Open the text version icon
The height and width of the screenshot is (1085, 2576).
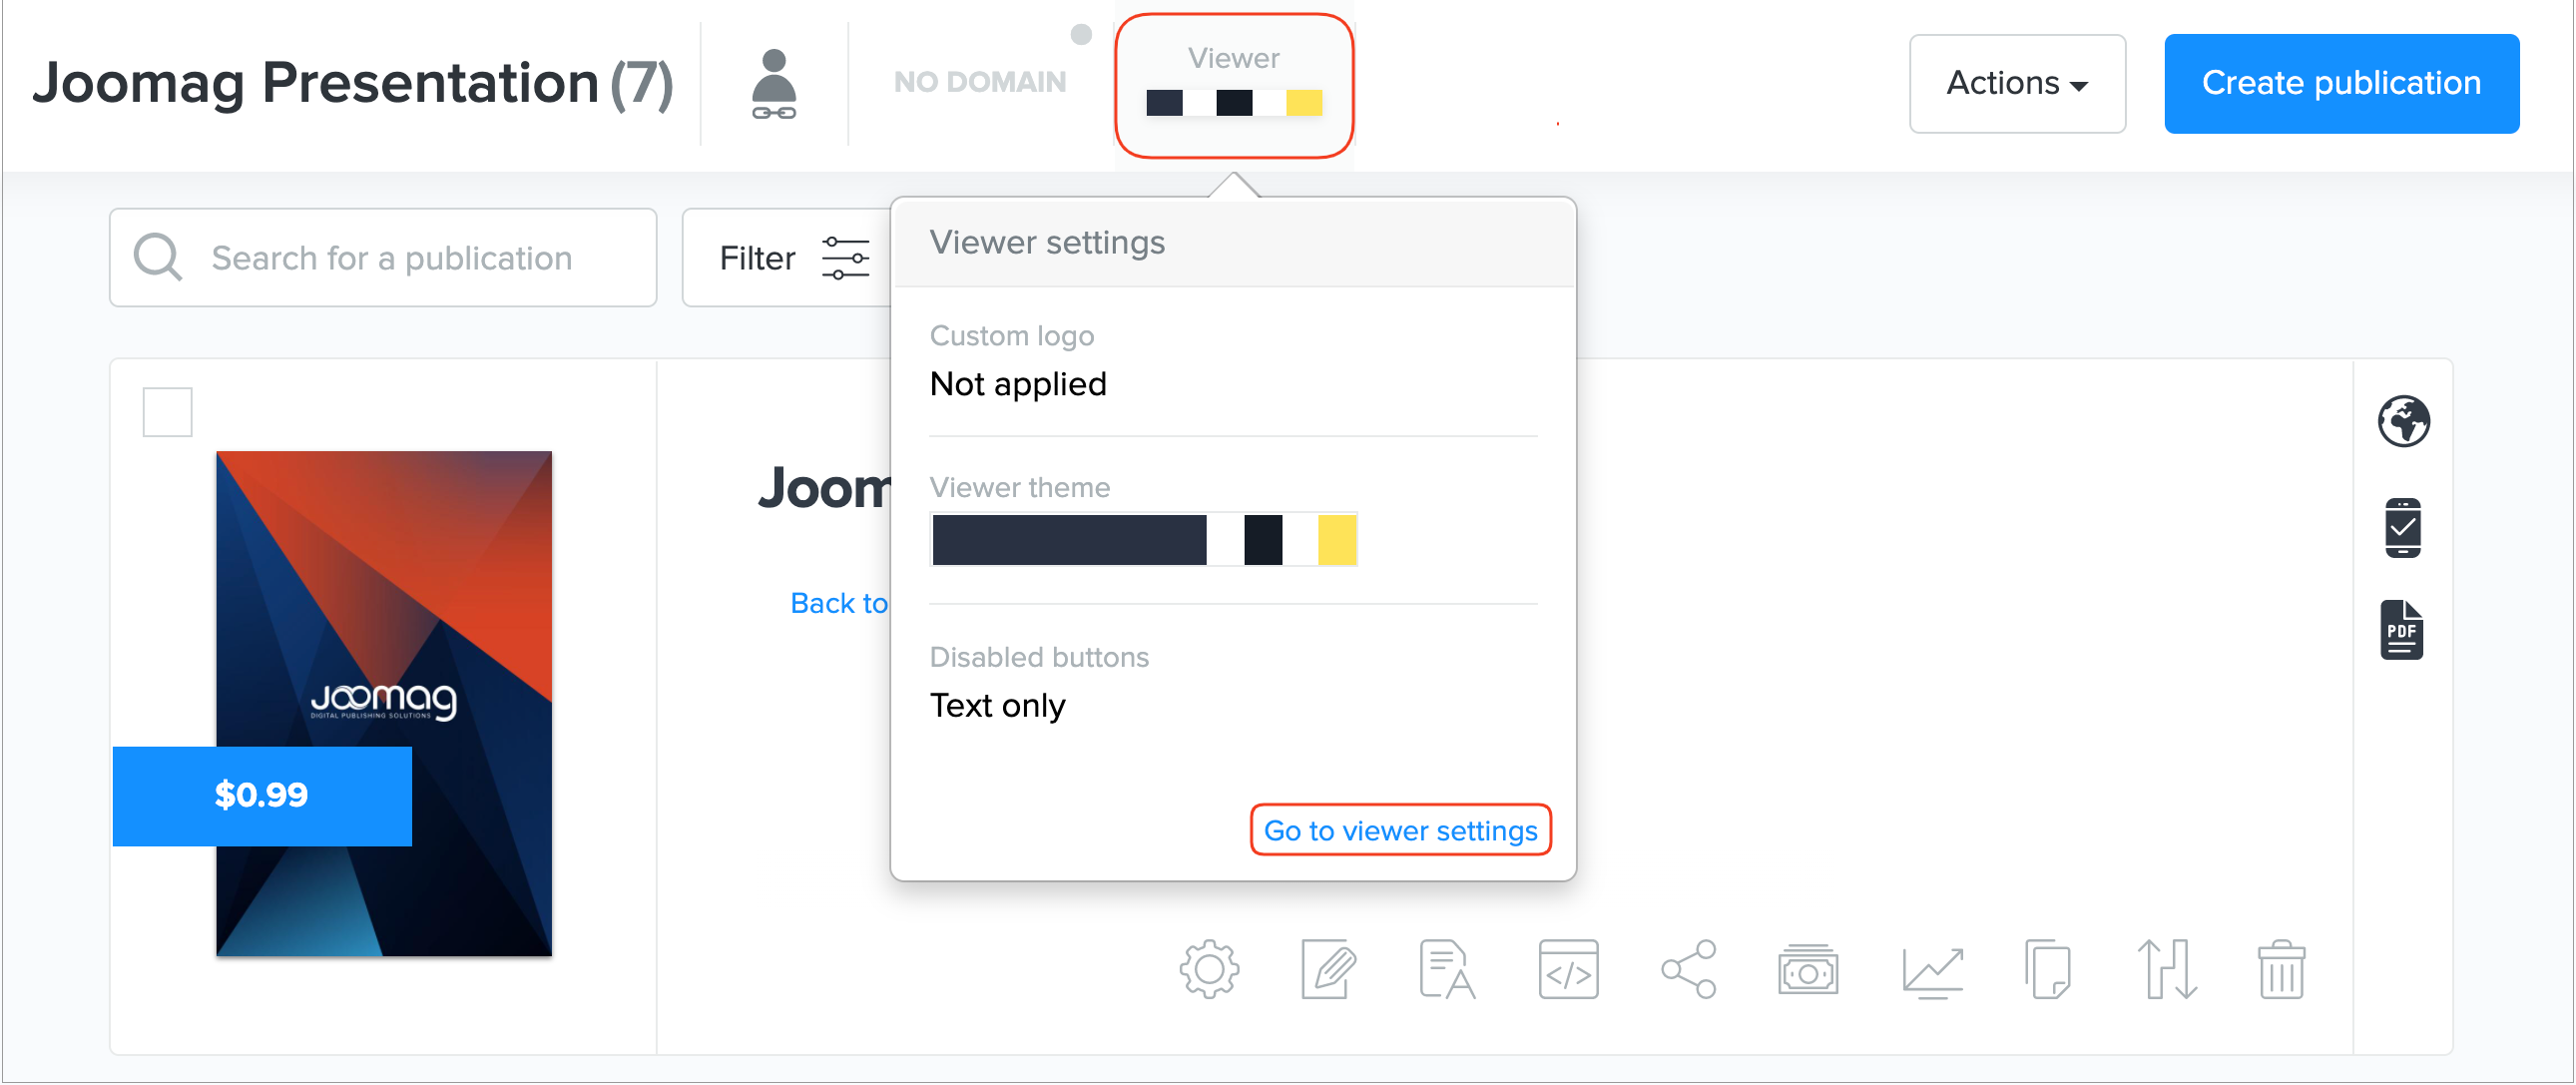pyautogui.click(x=1447, y=968)
